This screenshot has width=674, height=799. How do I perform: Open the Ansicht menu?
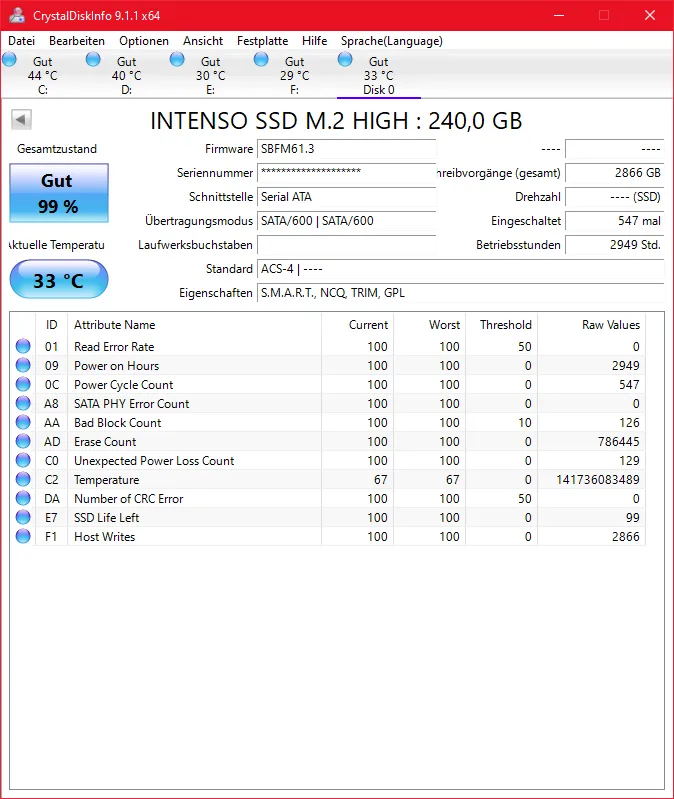click(203, 41)
